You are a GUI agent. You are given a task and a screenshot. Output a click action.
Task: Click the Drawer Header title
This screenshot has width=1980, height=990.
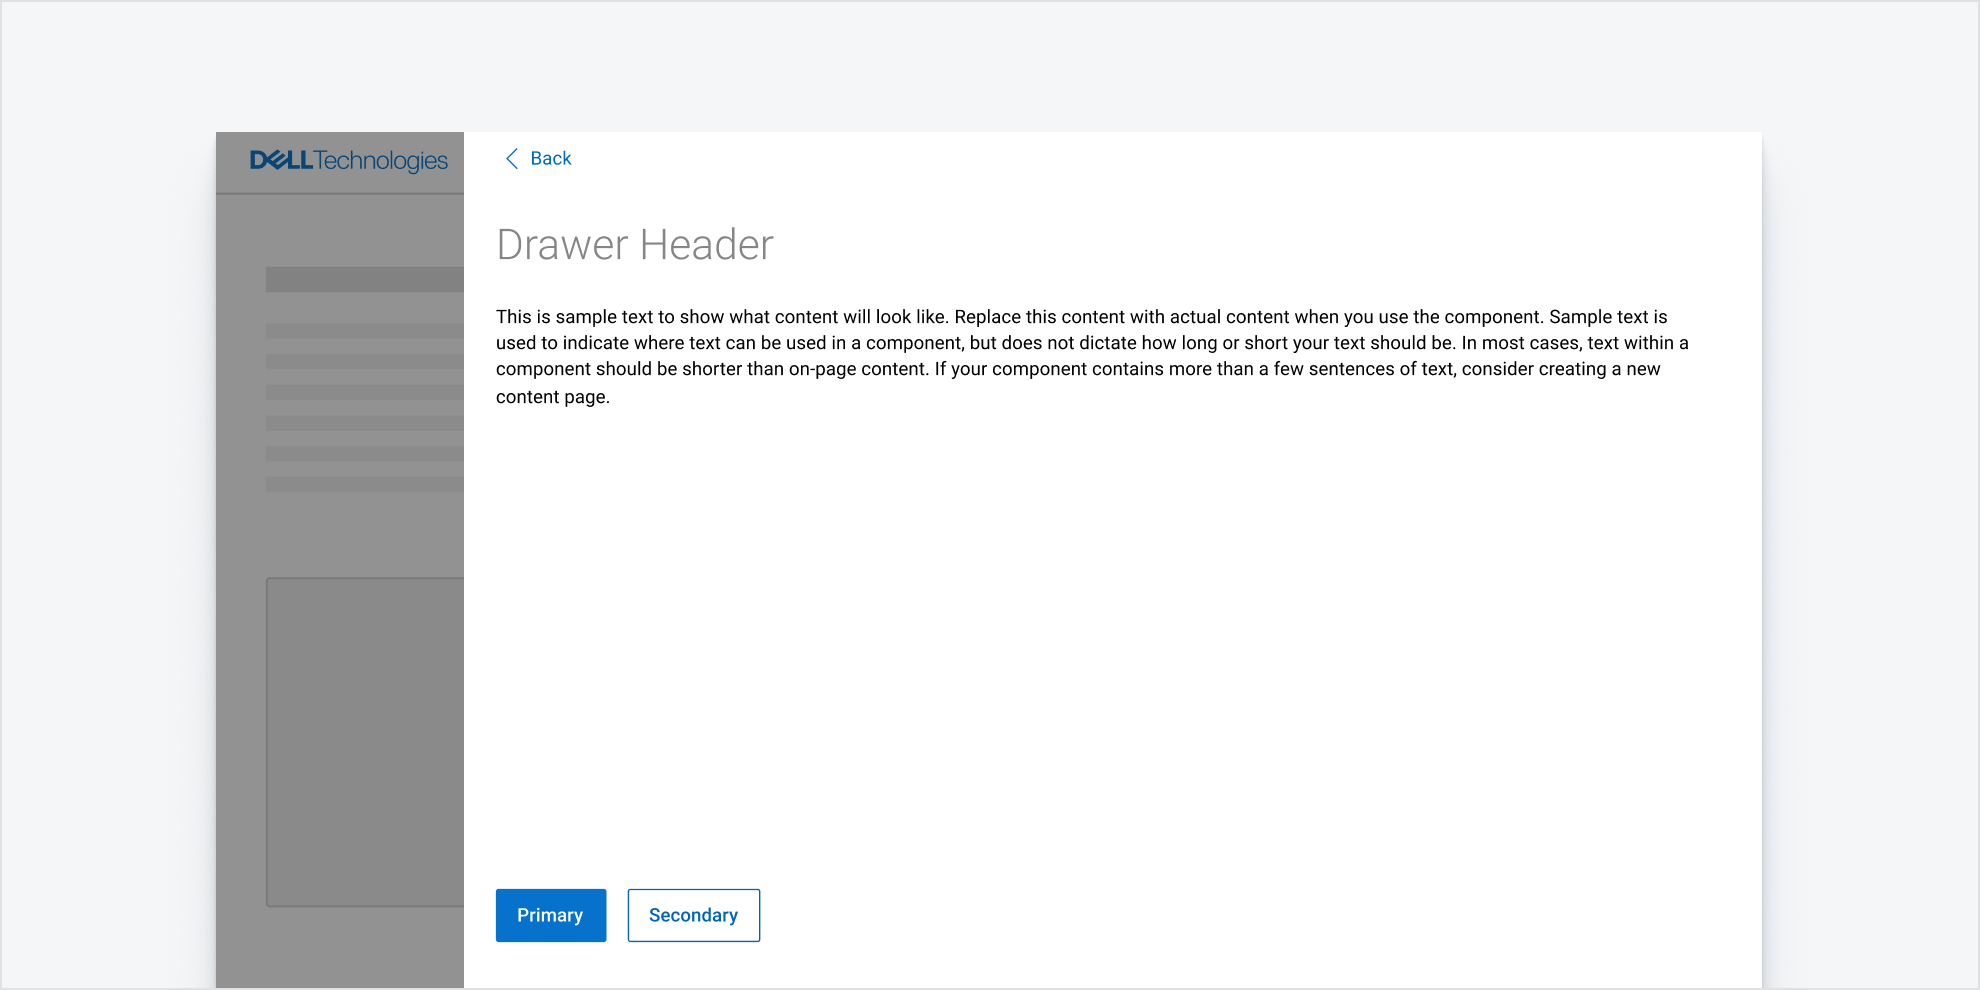coord(635,245)
